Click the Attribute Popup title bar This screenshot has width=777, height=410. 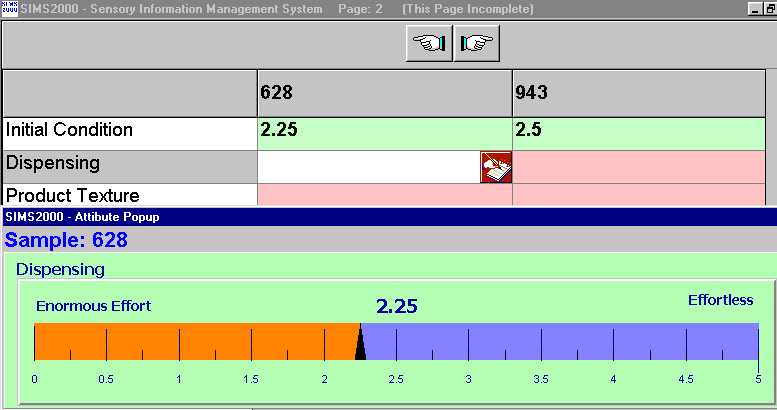tap(388, 217)
